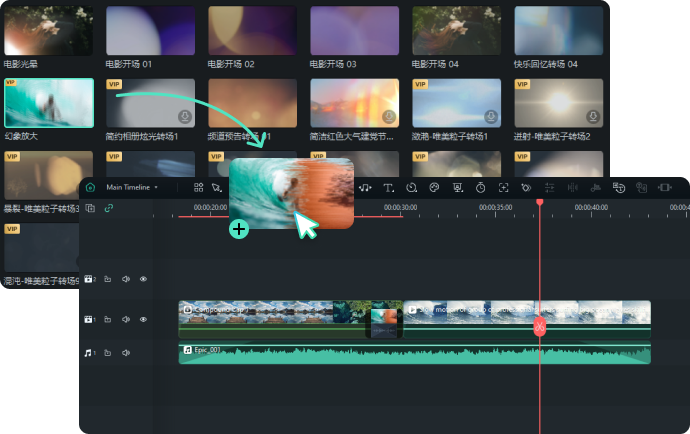Click the red playhead handle on ruler
Image resolution: width=690 pixels, height=434 pixels.
click(539, 202)
